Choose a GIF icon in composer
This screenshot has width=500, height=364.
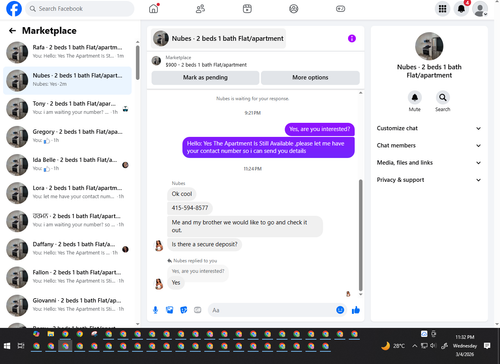coord(198,310)
